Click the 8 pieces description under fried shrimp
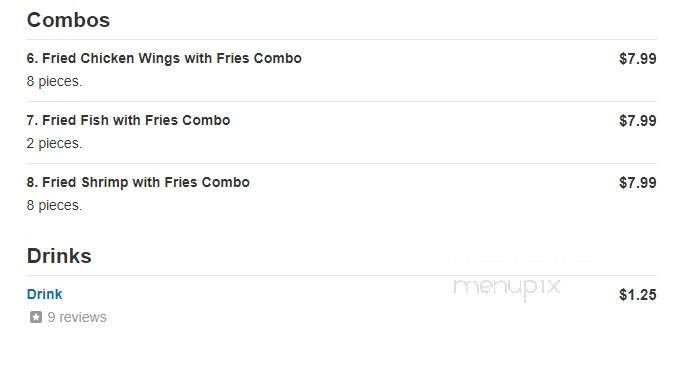Viewport: 686px width, 369px height. click(54, 205)
